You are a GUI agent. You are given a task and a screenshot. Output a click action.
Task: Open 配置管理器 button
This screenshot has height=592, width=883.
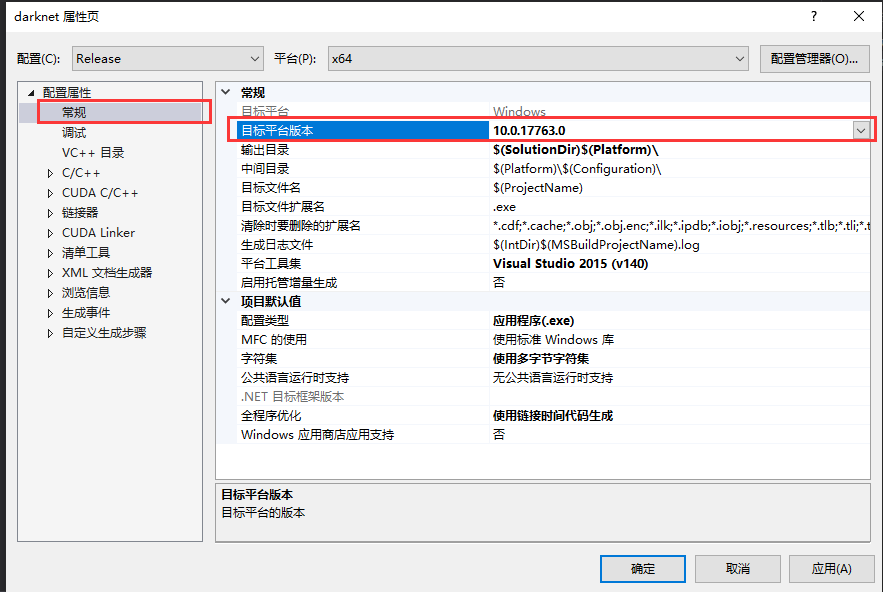[814, 59]
